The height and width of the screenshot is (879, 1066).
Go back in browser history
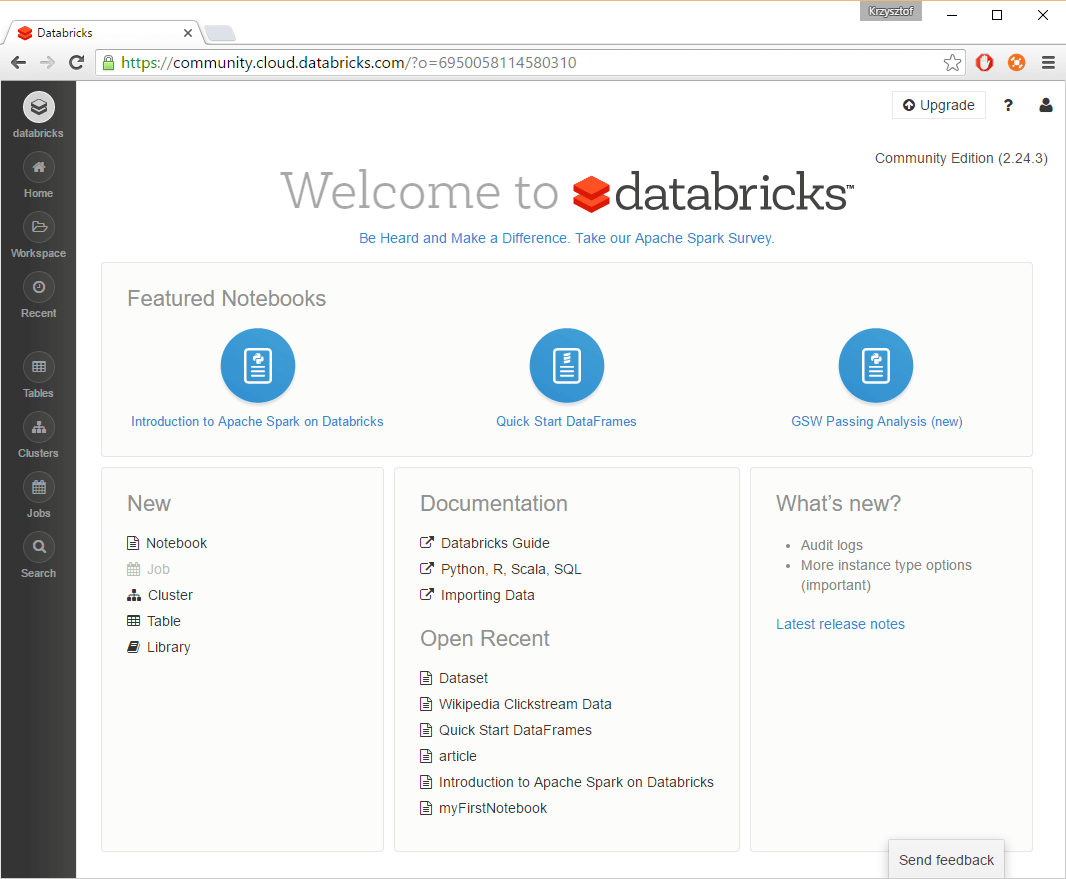coord(18,63)
